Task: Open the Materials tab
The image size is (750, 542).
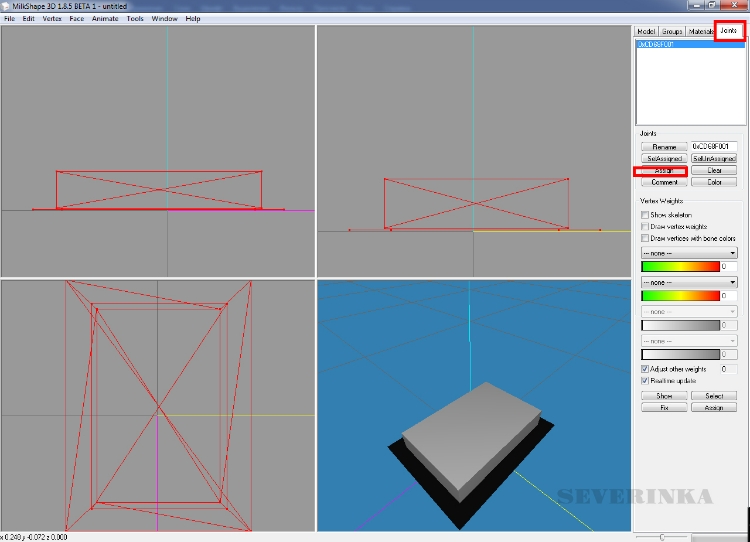Action: click(x=701, y=32)
